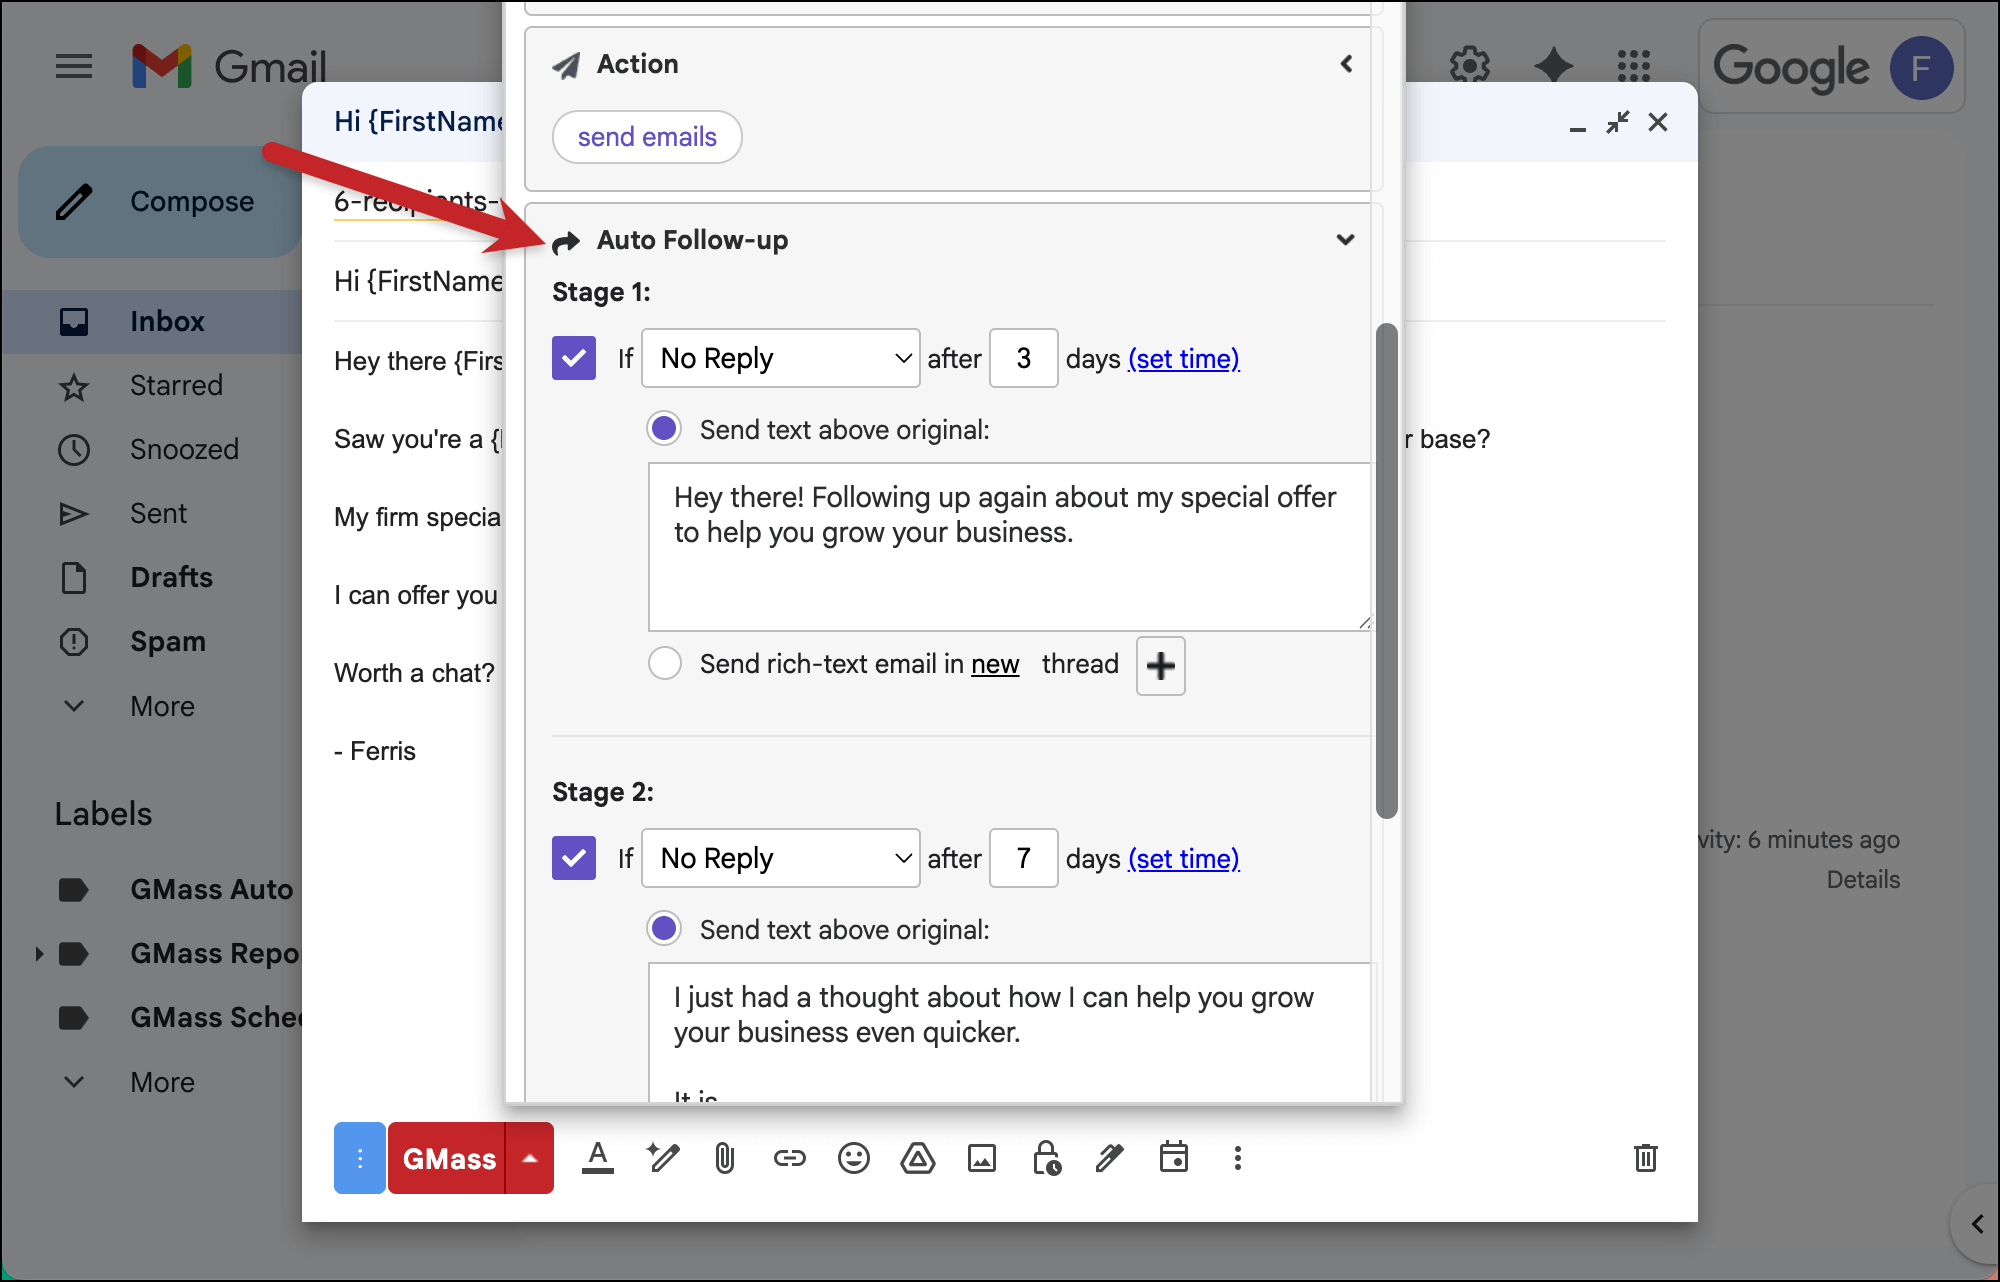Open set time for Stage 1
Image resolution: width=2000 pixels, height=1282 pixels.
[x=1183, y=358]
